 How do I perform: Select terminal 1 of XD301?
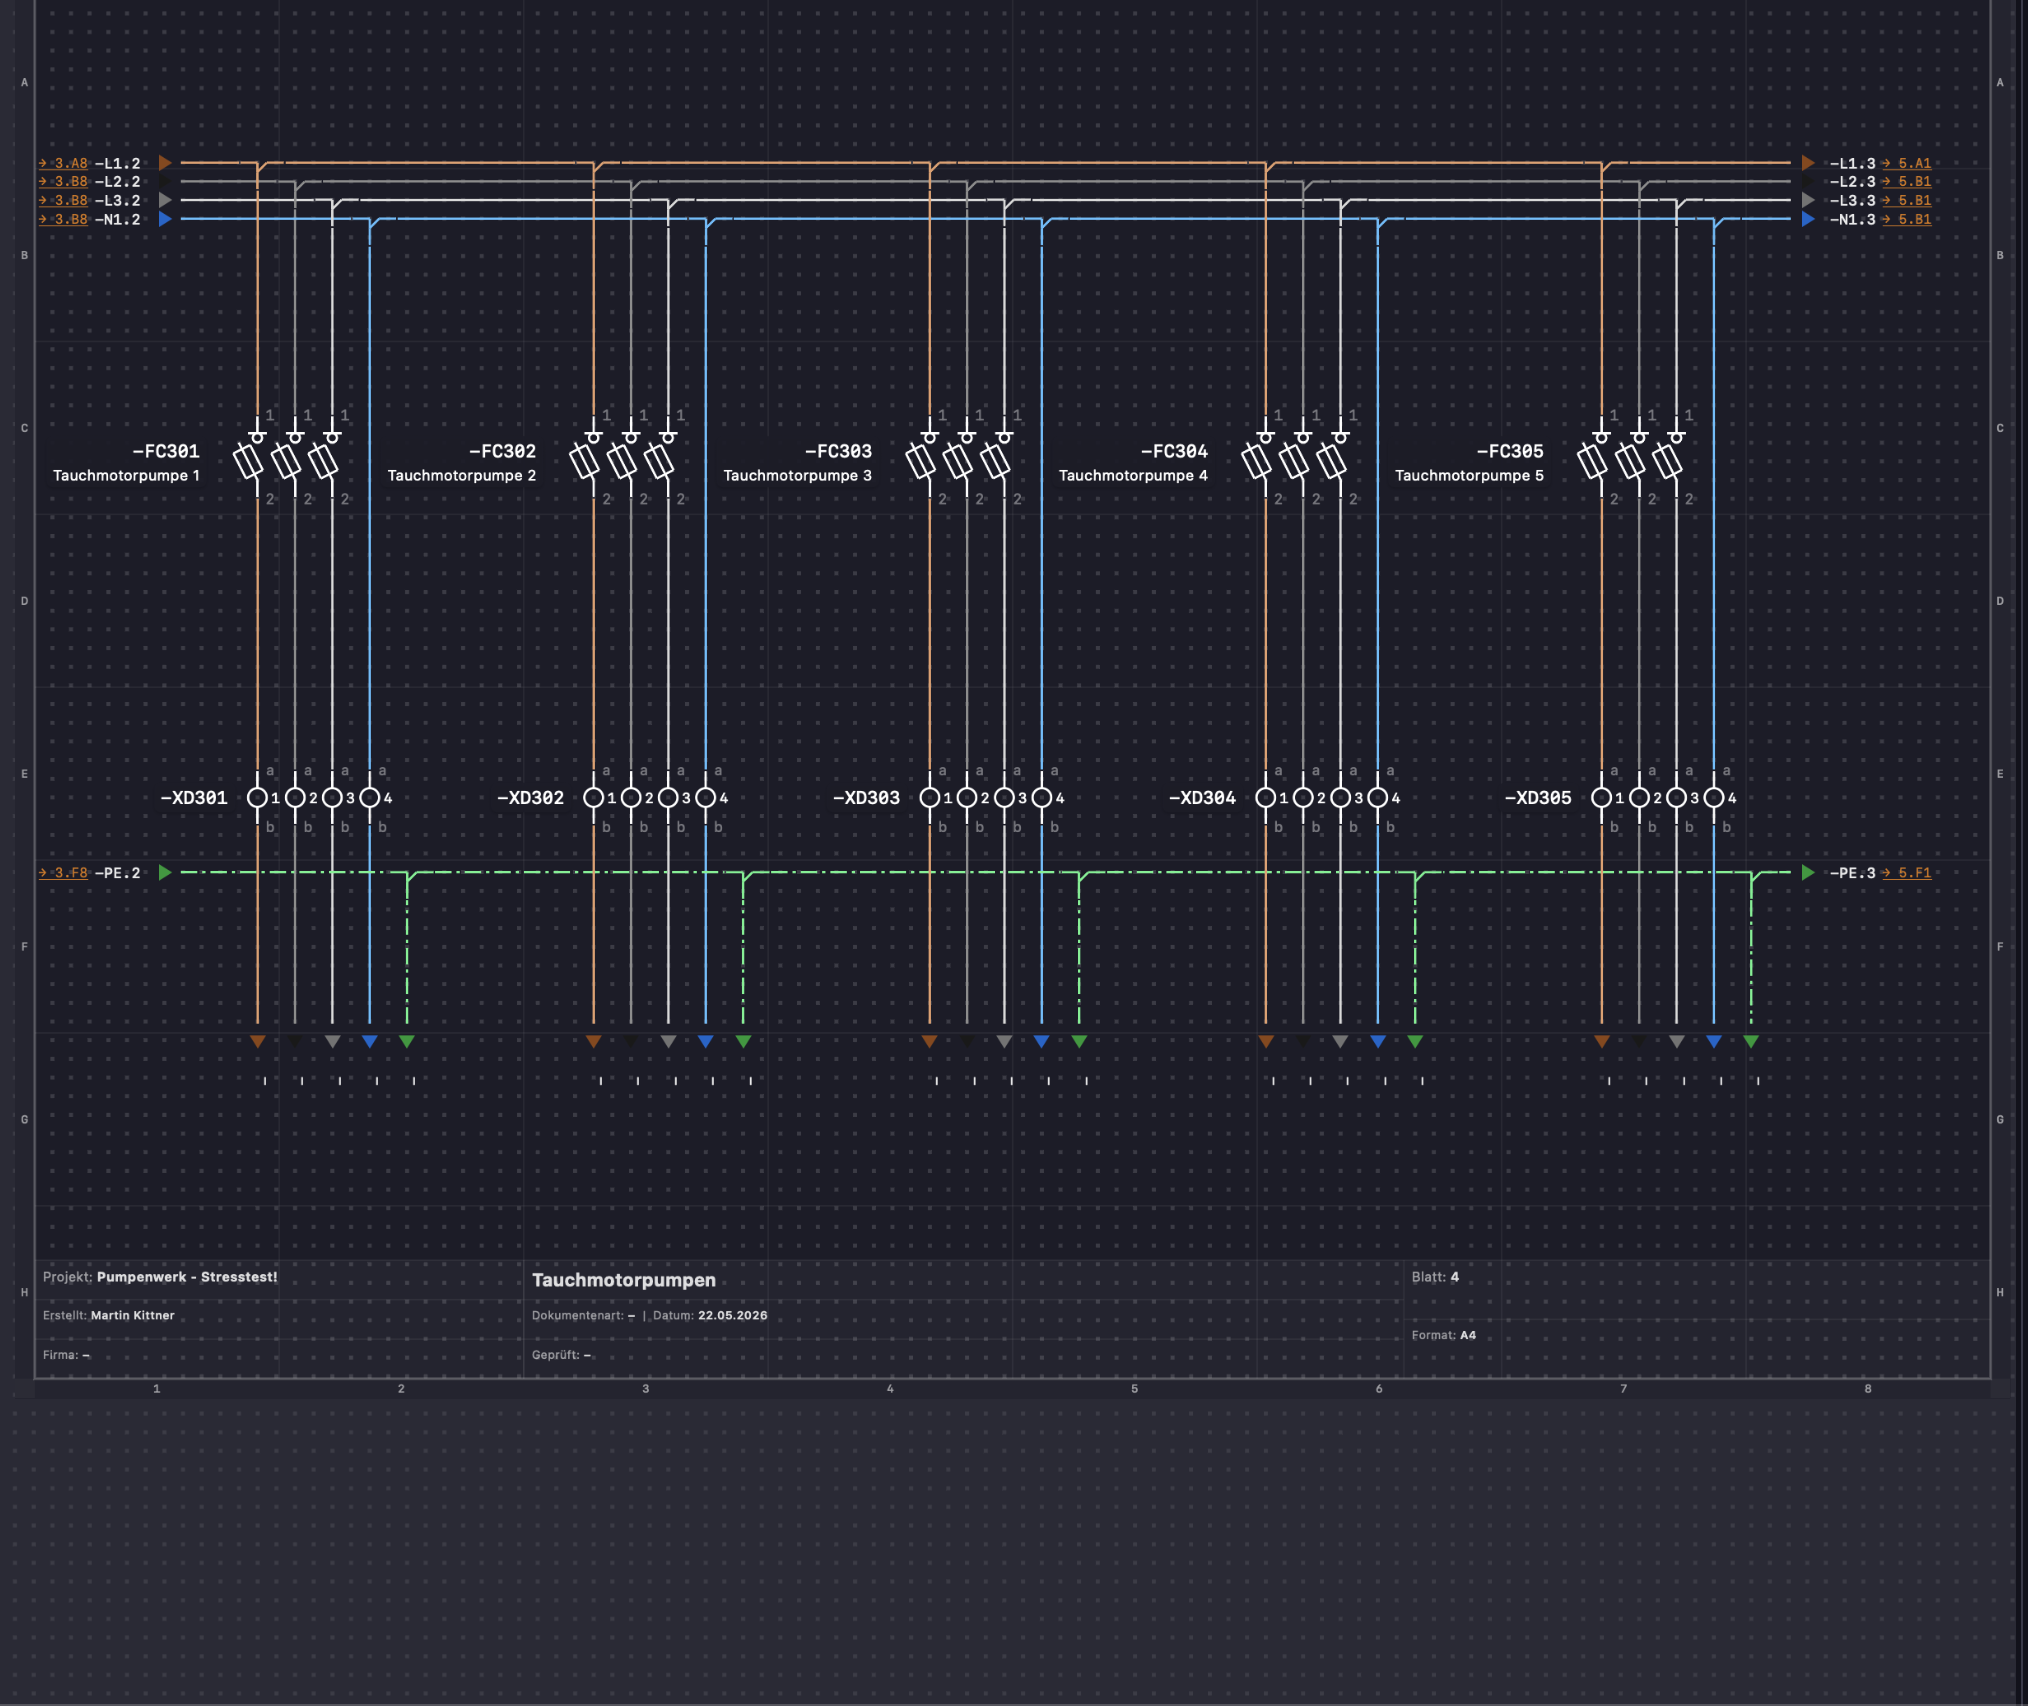coord(258,797)
